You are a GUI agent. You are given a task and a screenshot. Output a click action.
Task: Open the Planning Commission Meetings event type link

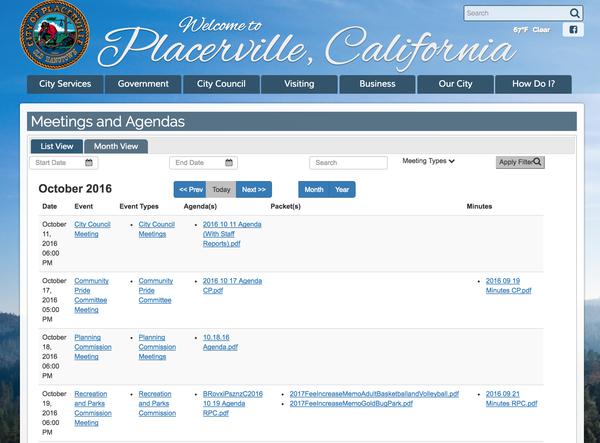(157, 347)
